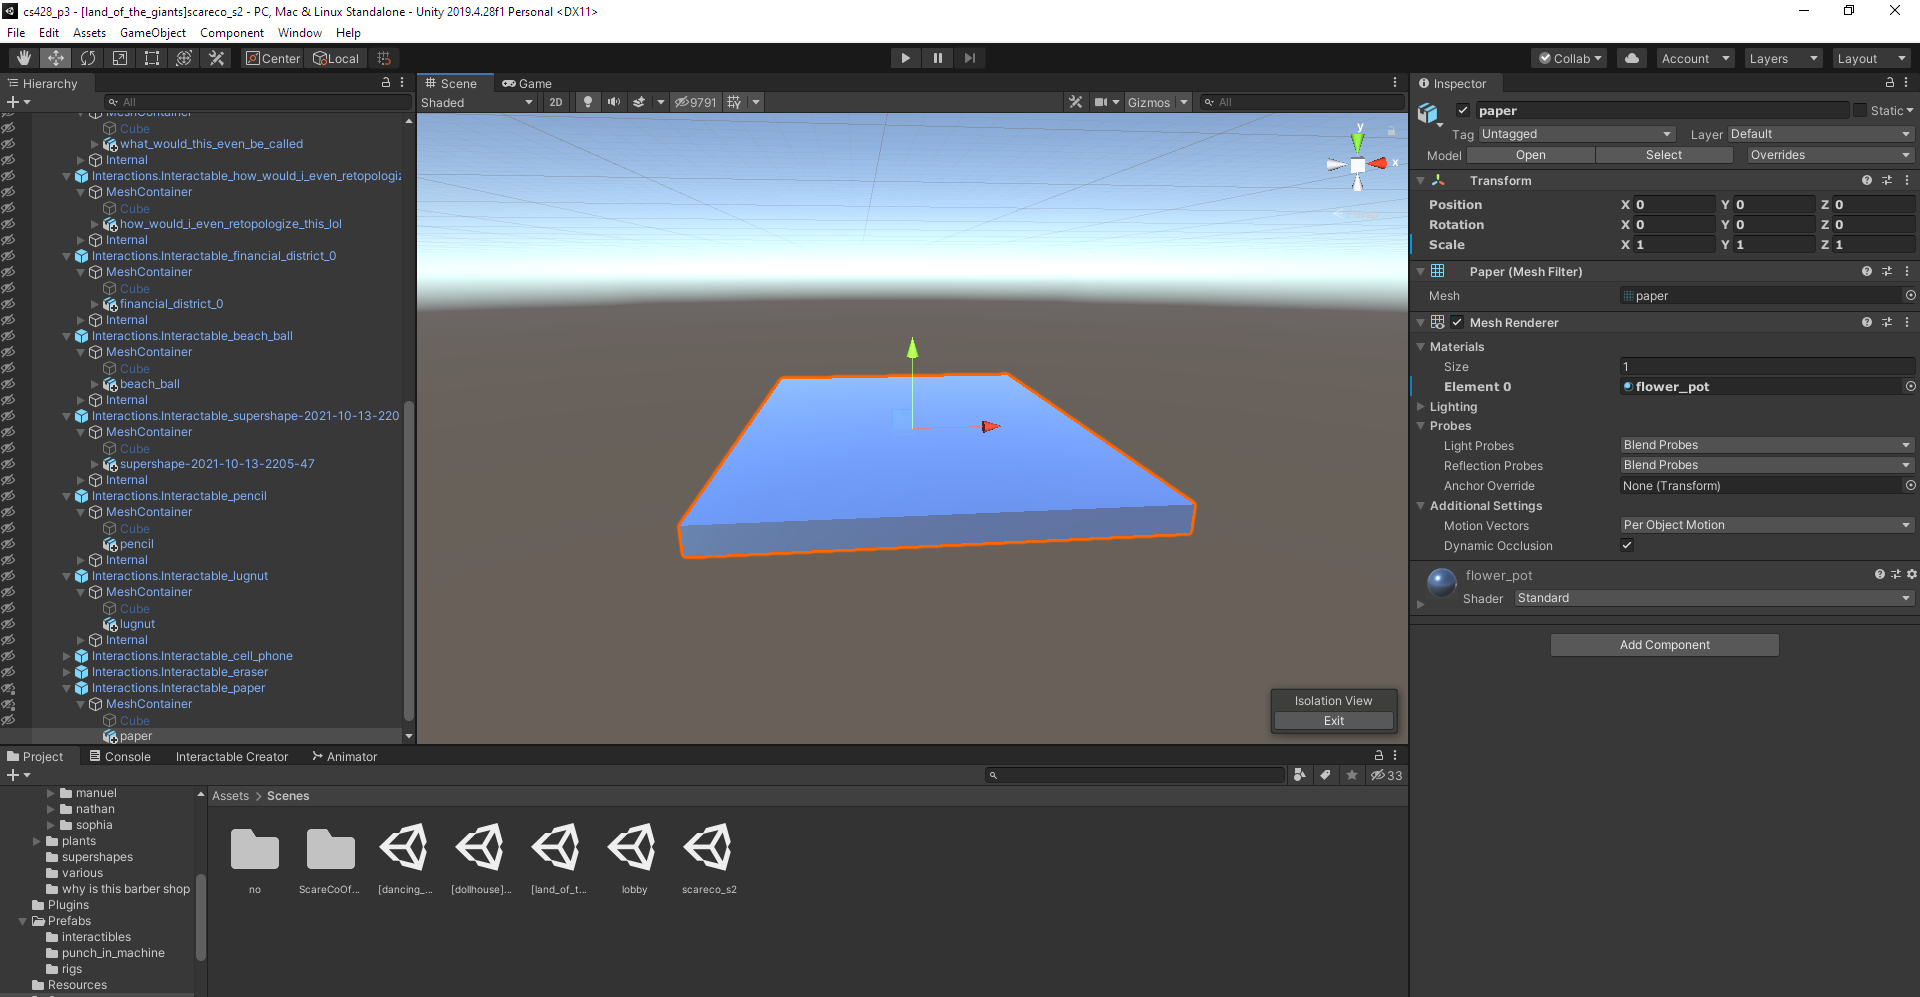Viewport: 1920px width, 997px height.
Task: Toggle Center pivot mode
Action: pyautogui.click(x=273, y=58)
